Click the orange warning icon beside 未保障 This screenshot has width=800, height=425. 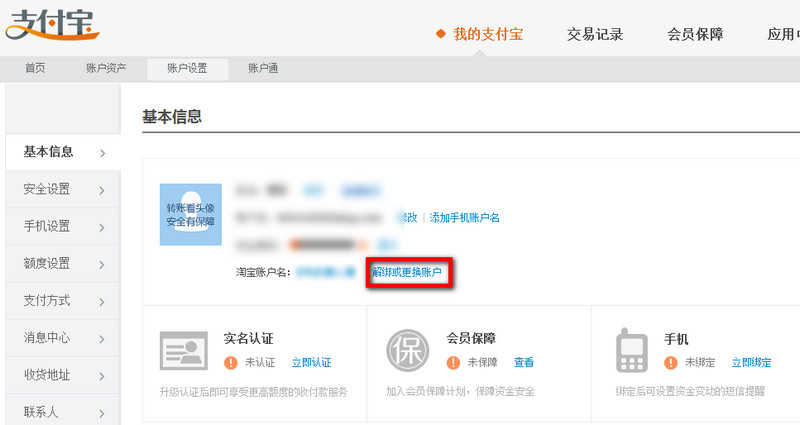pos(454,362)
